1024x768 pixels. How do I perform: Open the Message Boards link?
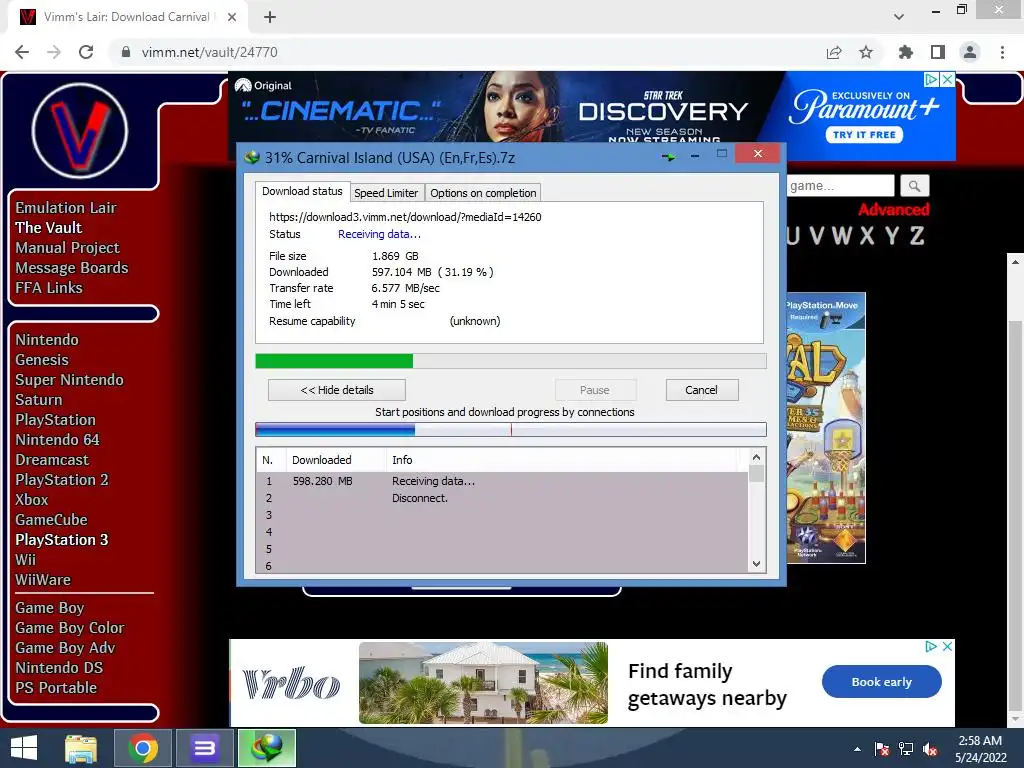[x=72, y=268]
